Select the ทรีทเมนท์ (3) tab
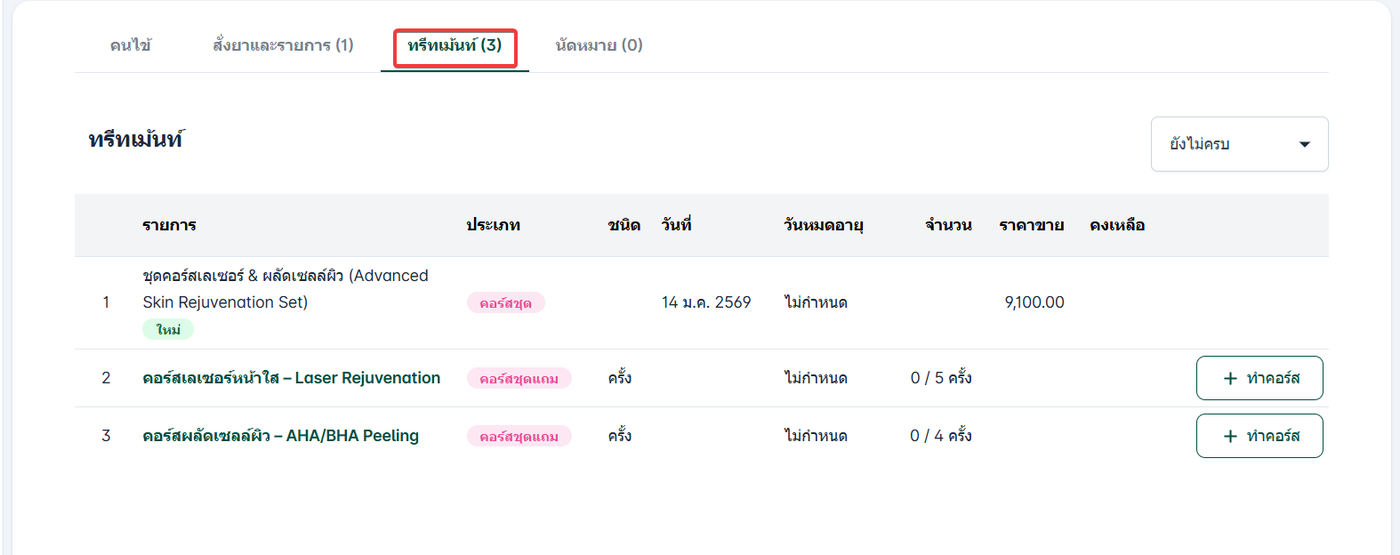The image size is (1400, 555). 455,45
